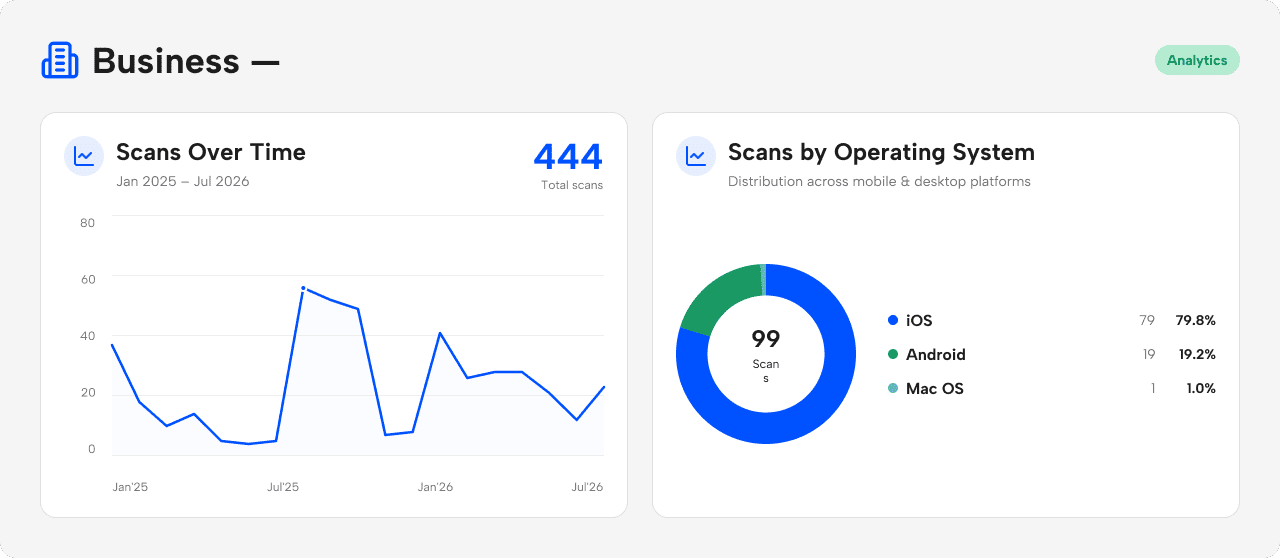Click the Android scan count 19
This screenshot has width=1280, height=558.
click(1149, 354)
